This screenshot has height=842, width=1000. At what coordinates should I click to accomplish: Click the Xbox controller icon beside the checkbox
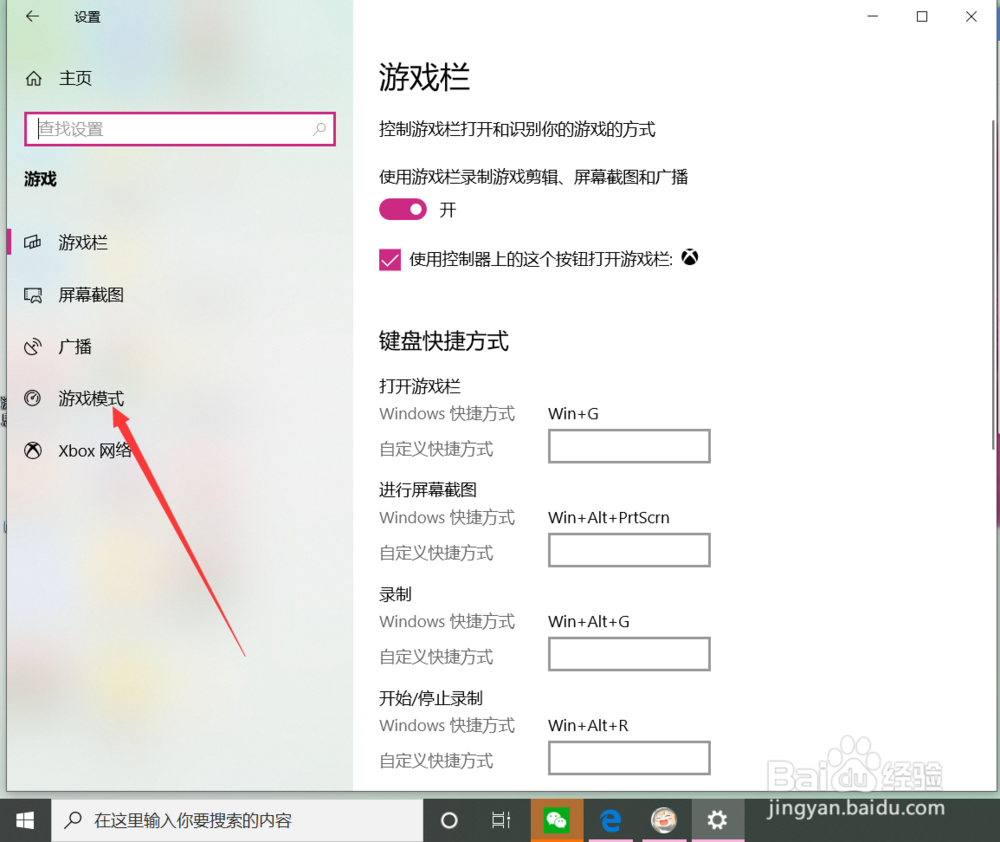690,257
